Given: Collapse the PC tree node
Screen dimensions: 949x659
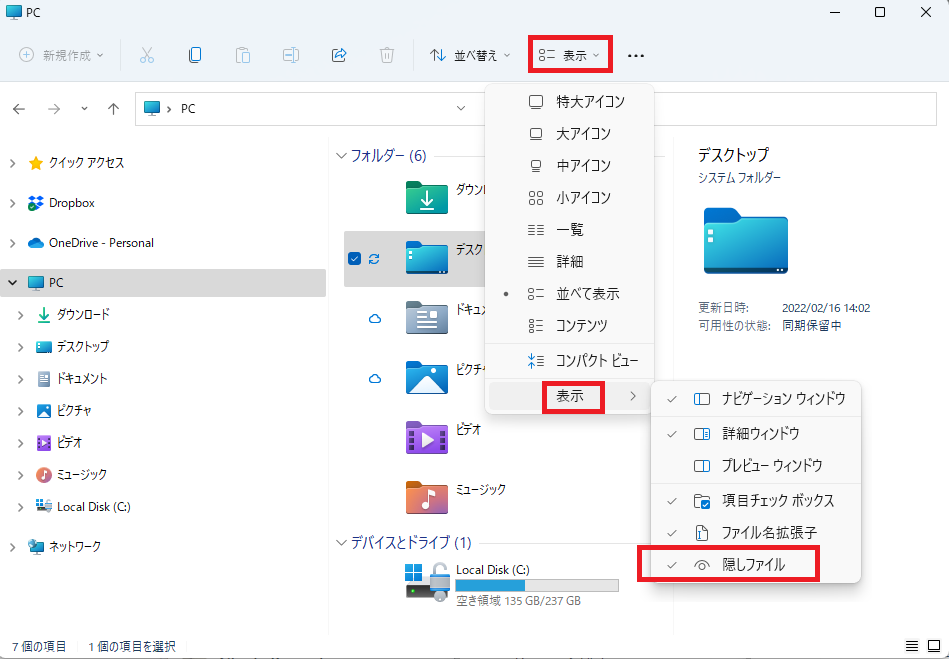Looking at the screenshot, I should click(13, 283).
